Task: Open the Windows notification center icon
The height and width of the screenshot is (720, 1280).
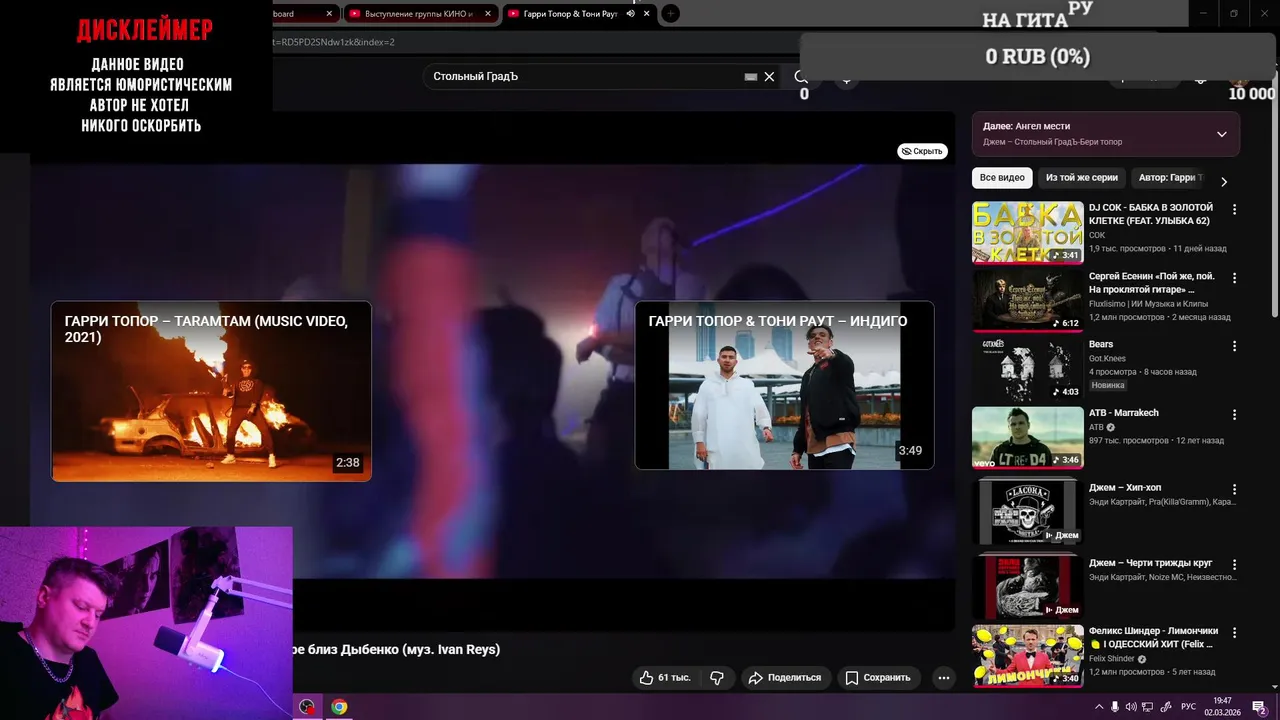Action: click(1259, 707)
